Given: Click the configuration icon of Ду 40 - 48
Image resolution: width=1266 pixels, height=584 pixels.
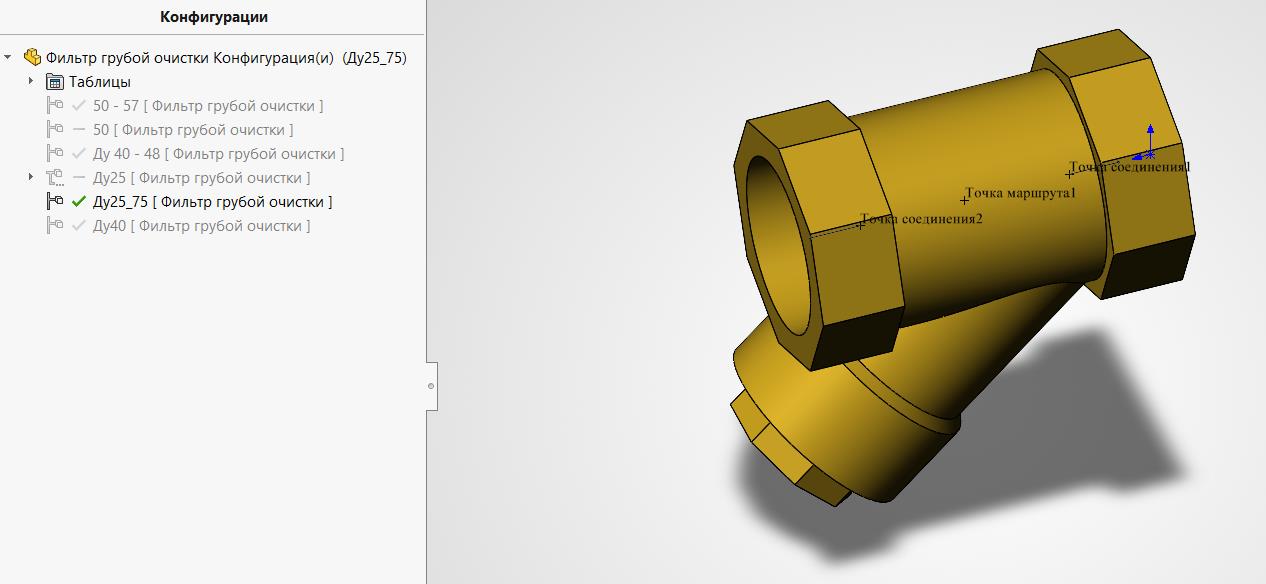Looking at the screenshot, I should coord(55,153).
